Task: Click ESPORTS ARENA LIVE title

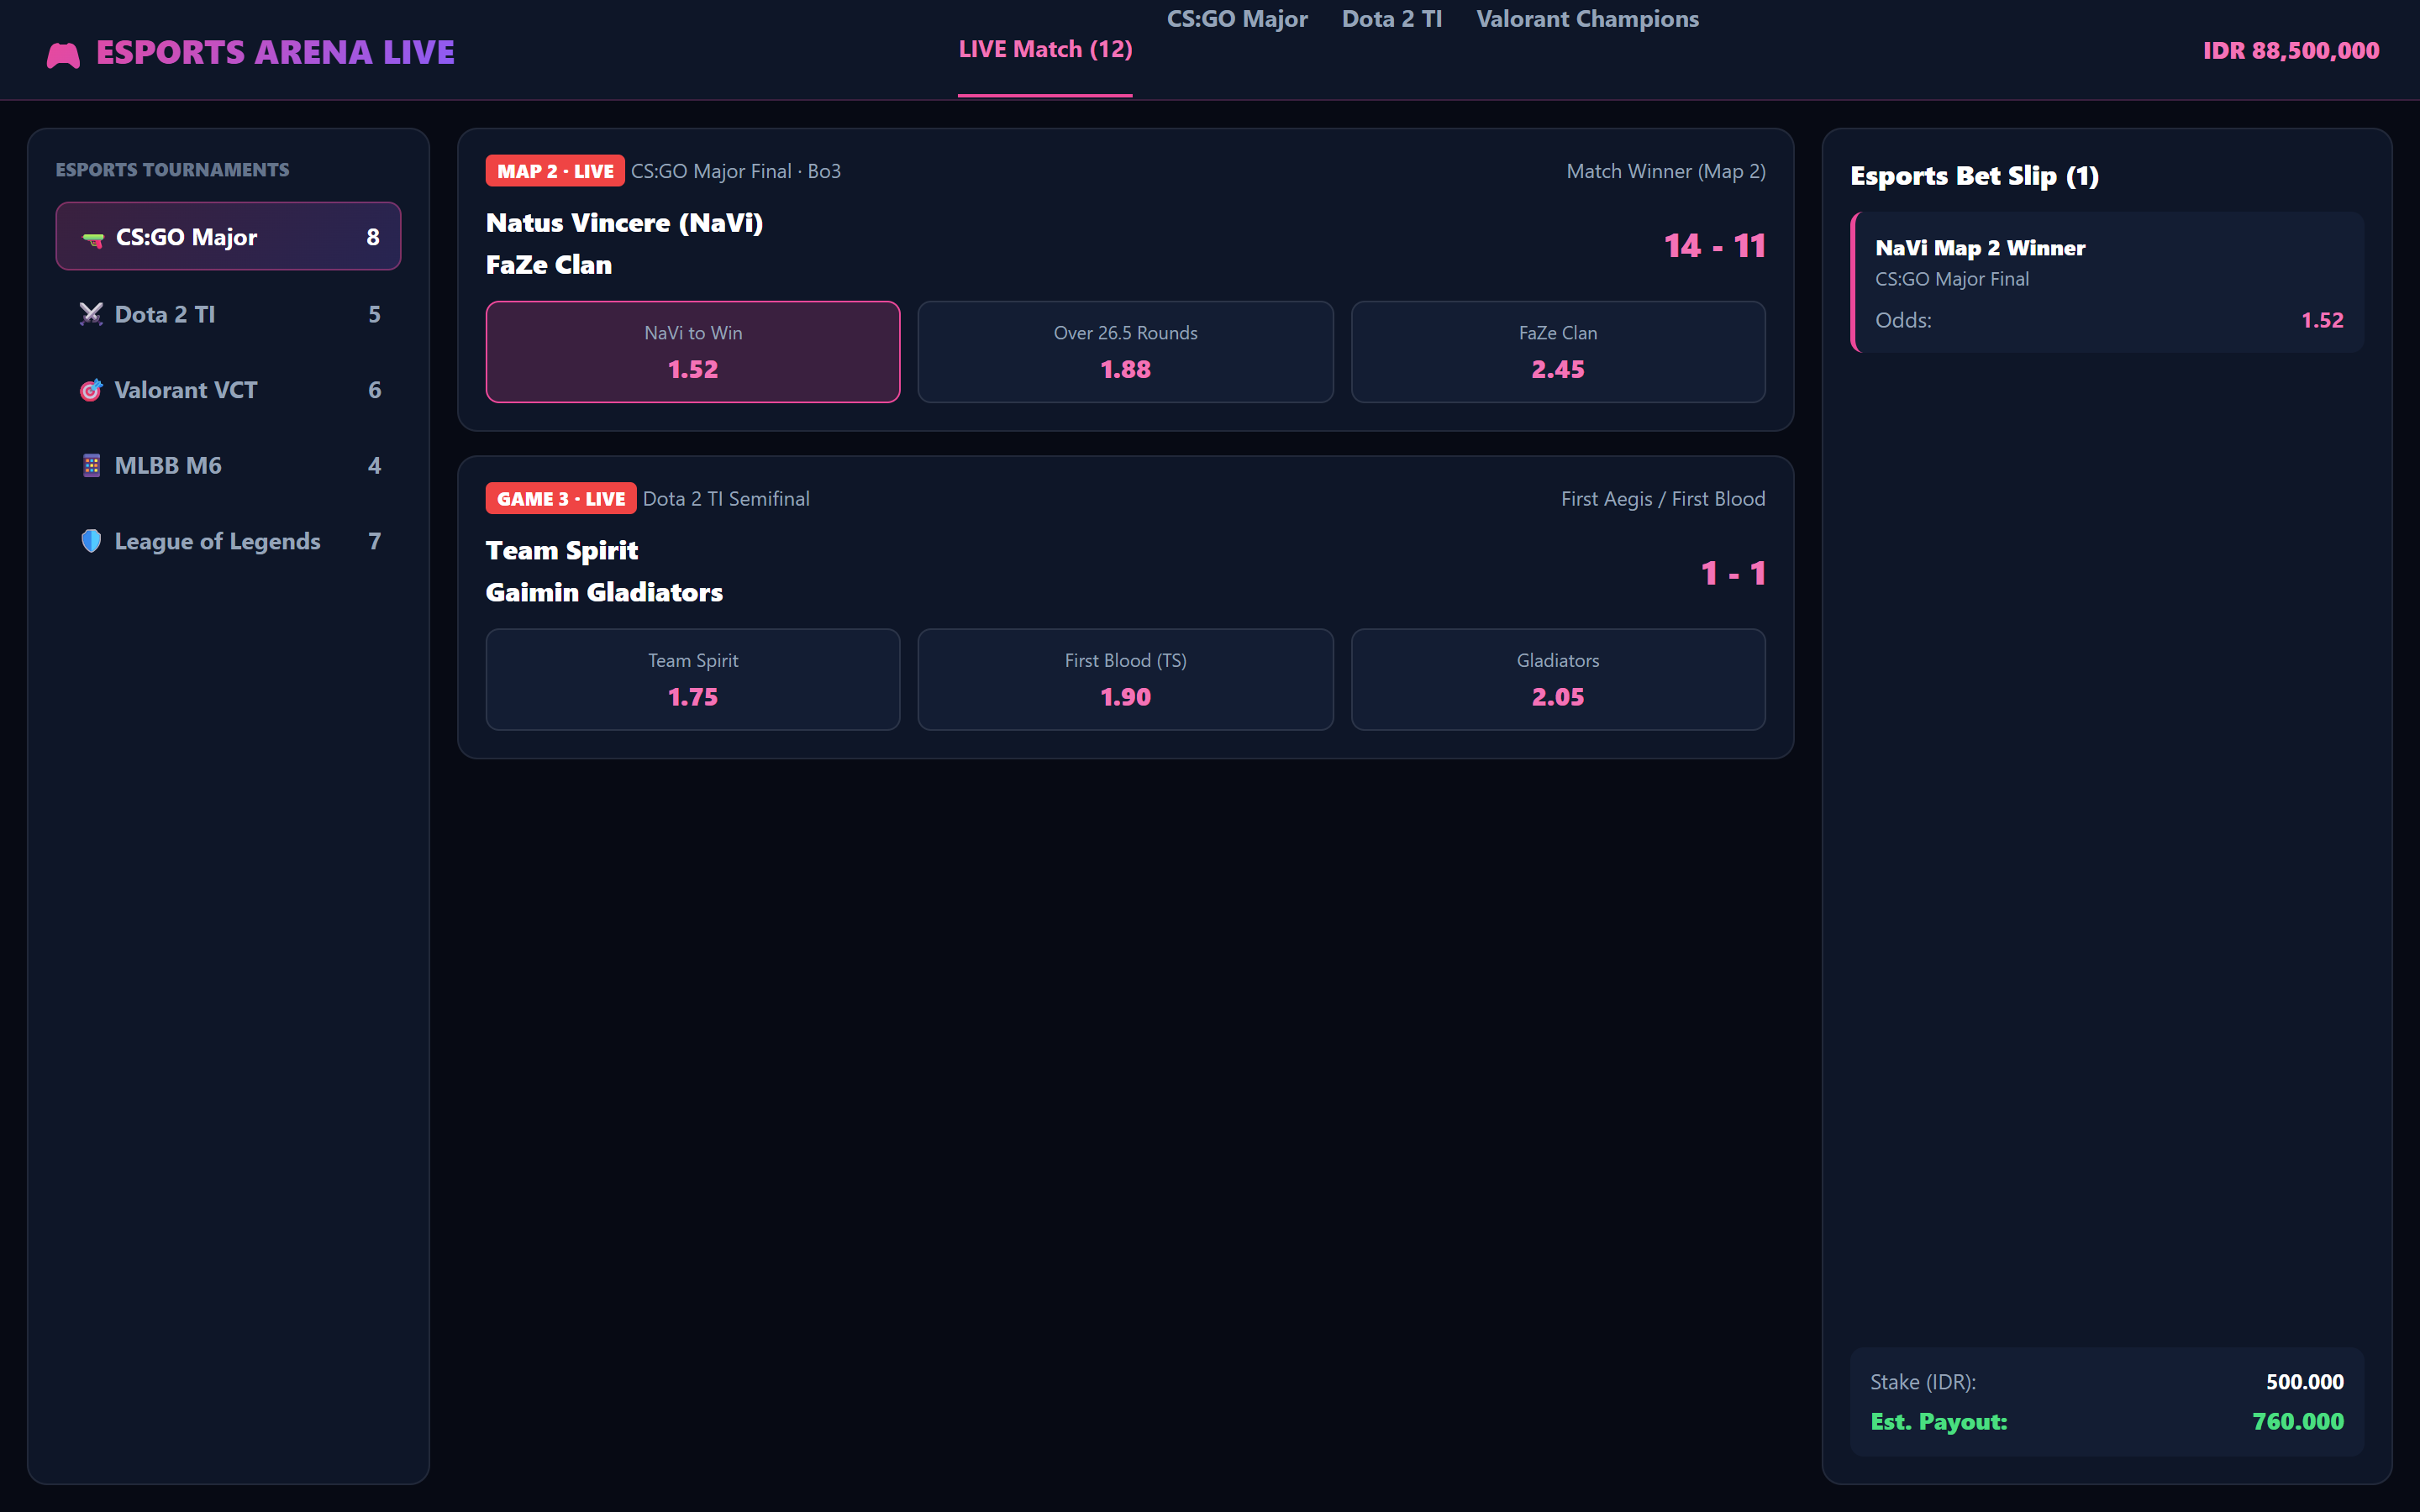Action: (275, 52)
